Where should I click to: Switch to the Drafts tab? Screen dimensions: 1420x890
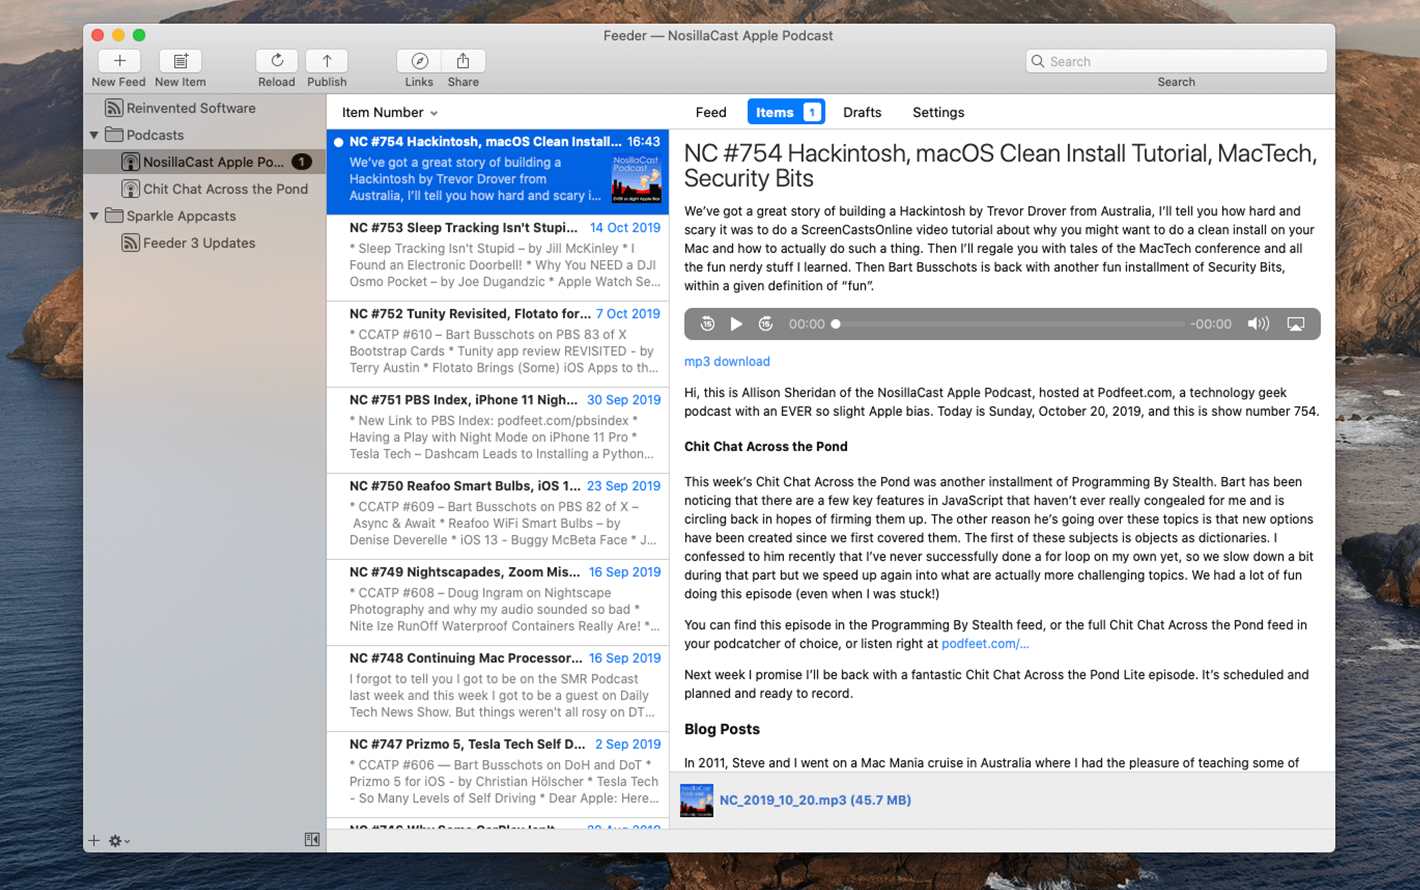(862, 112)
